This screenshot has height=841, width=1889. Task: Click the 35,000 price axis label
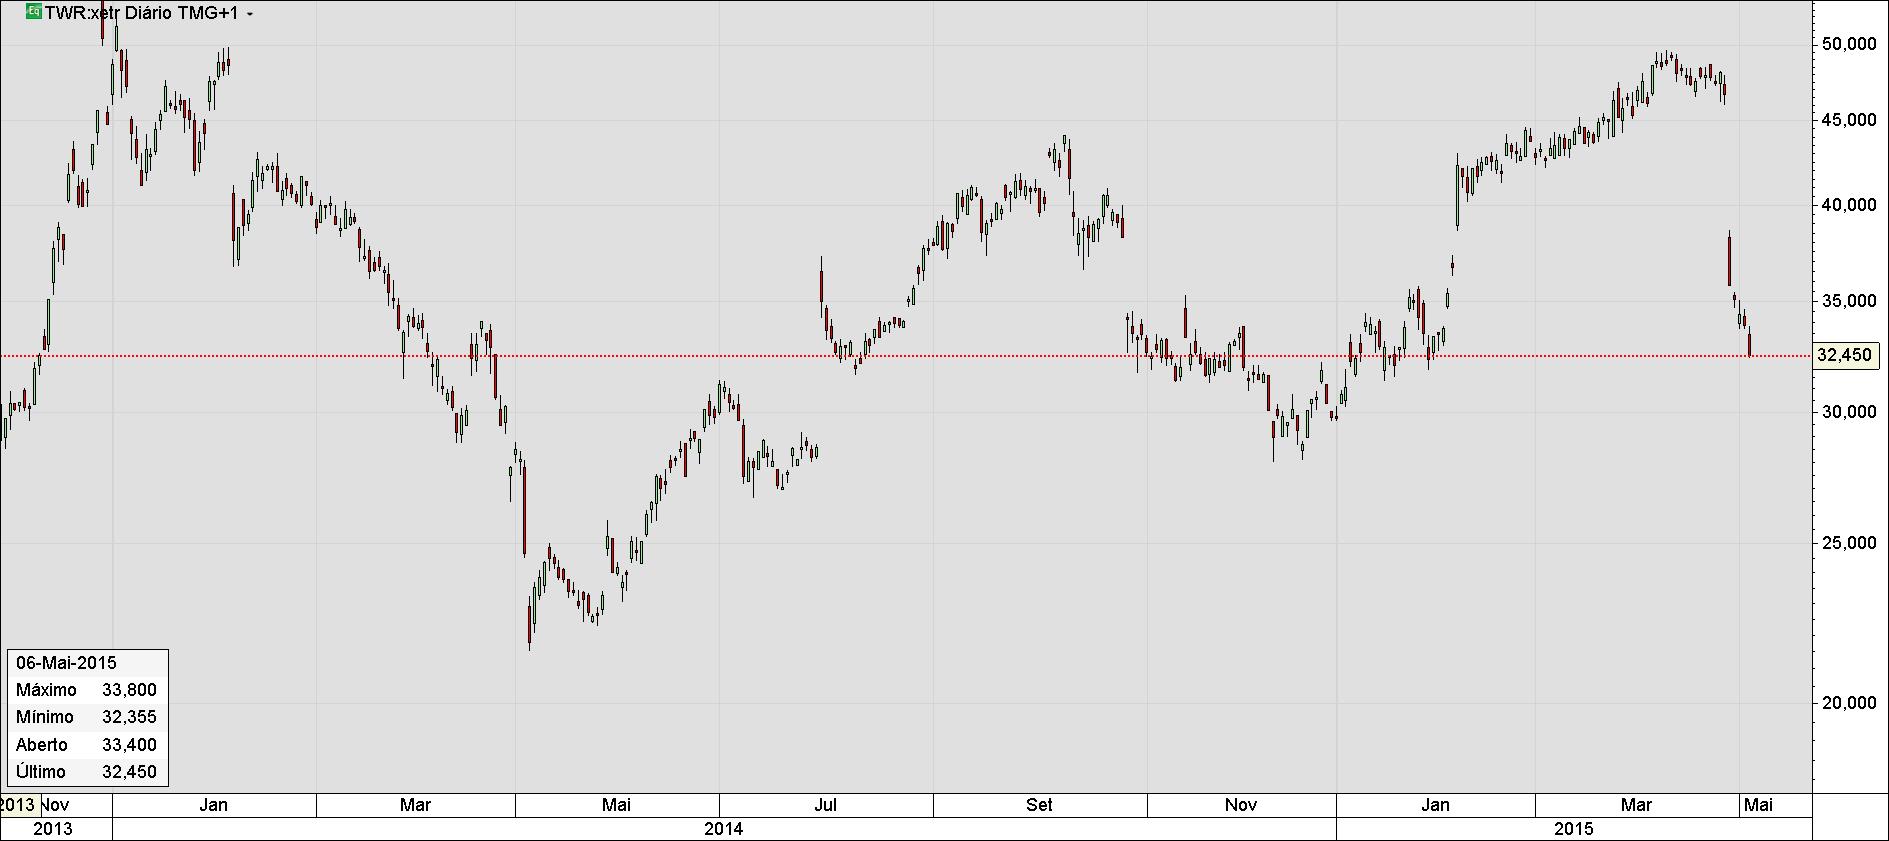point(1849,301)
